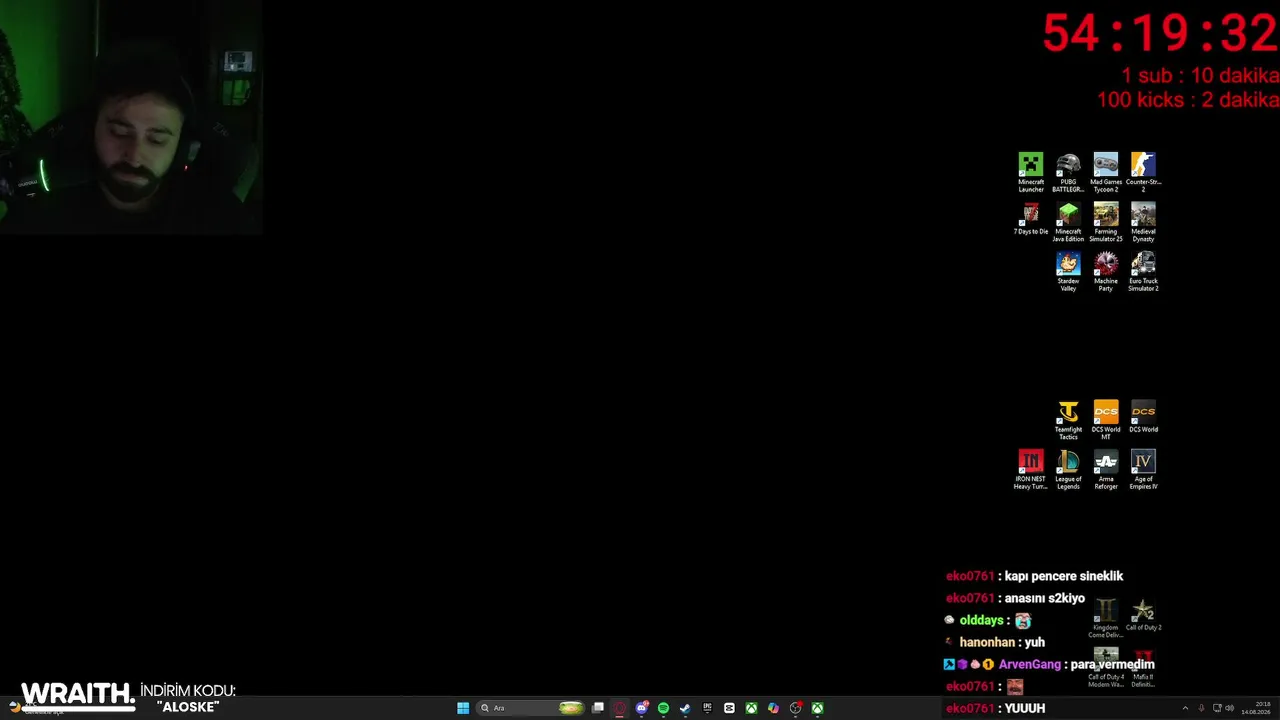Click the taskbar search box labeled Ara
Screen dimensions: 1280x720
[x=530, y=708]
